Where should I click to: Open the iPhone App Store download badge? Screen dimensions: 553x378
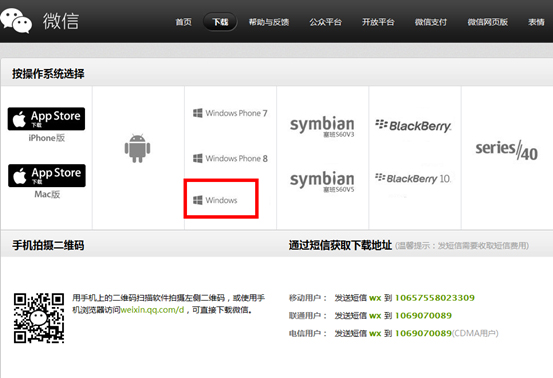46,119
